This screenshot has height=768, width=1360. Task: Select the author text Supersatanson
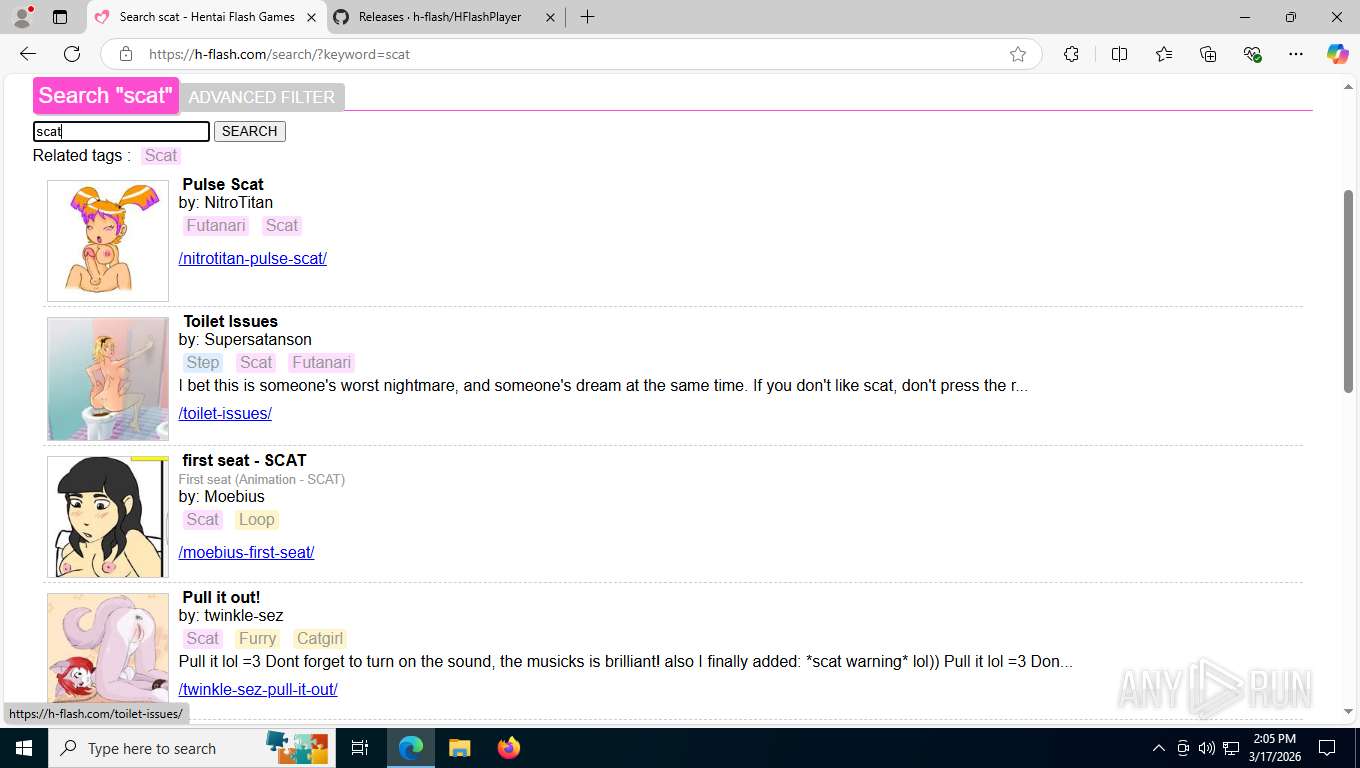click(258, 339)
